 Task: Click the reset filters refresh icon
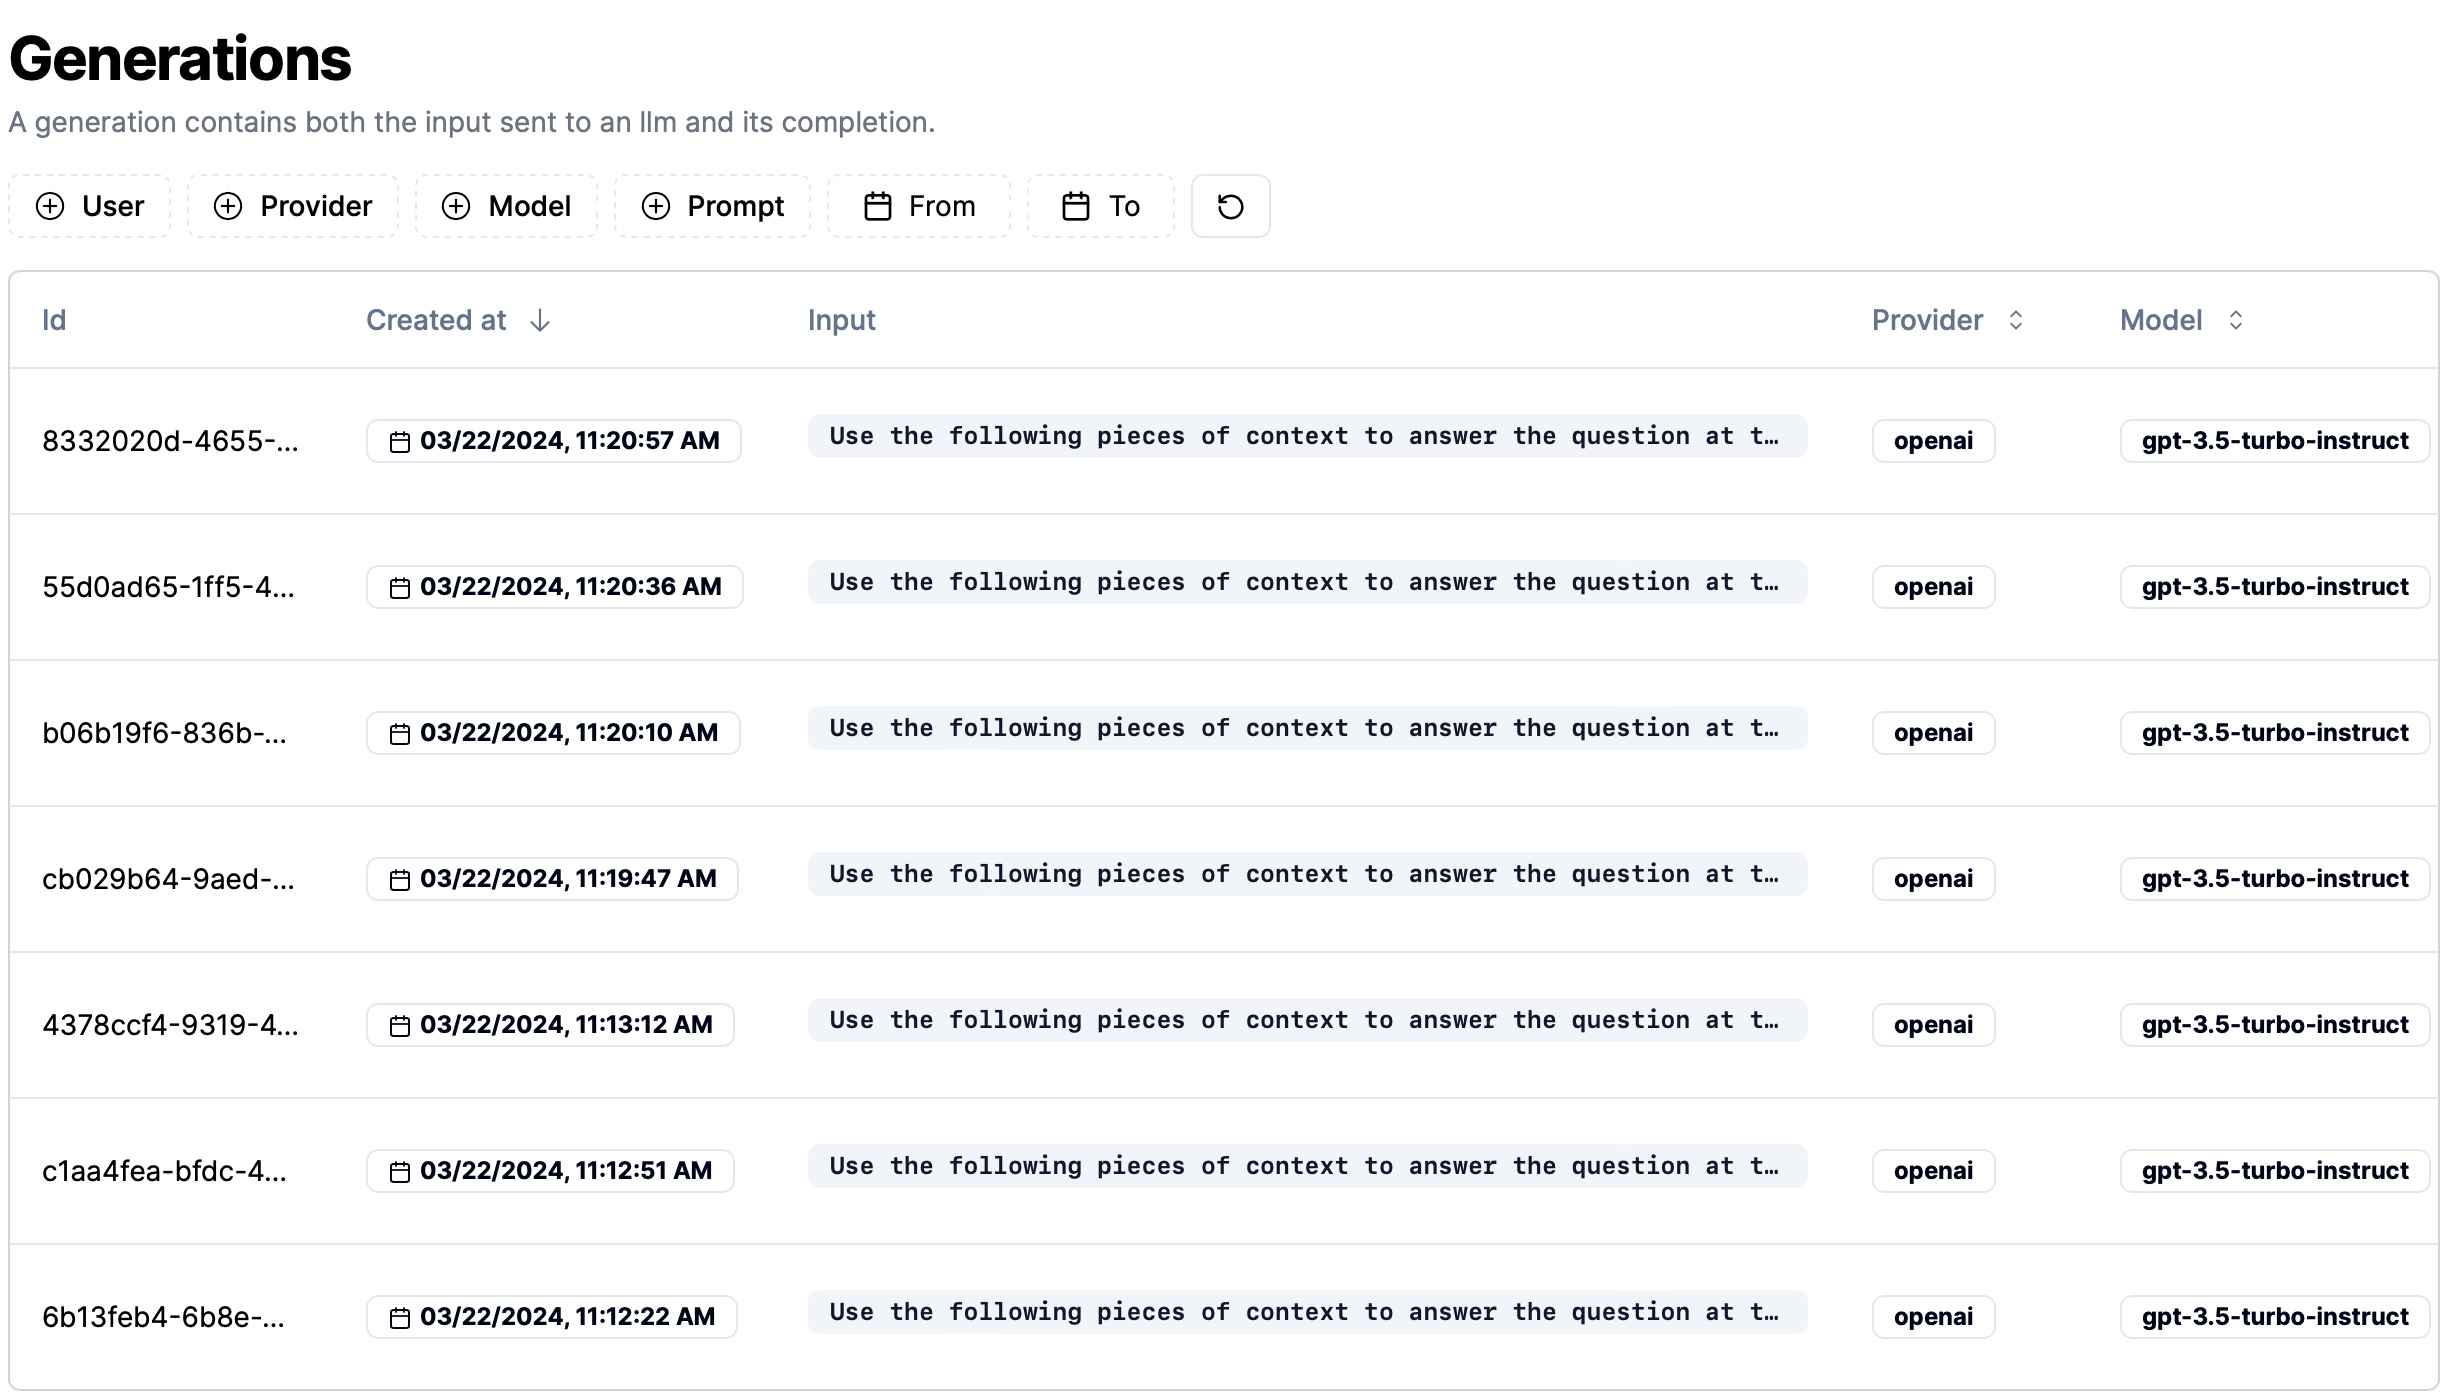tap(1230, 206)
